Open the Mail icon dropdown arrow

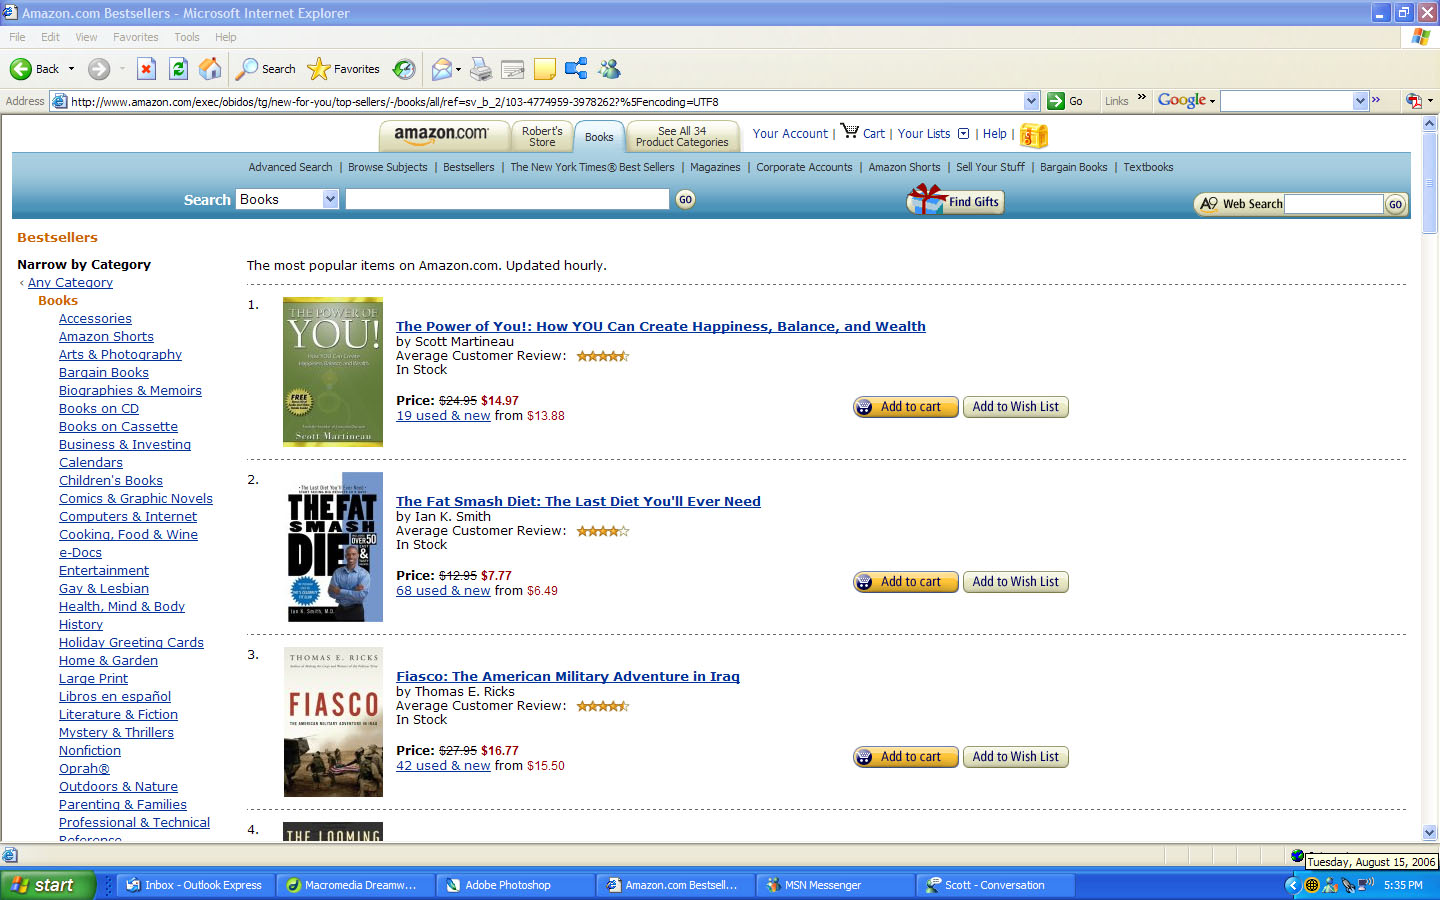tap(458, 69)
